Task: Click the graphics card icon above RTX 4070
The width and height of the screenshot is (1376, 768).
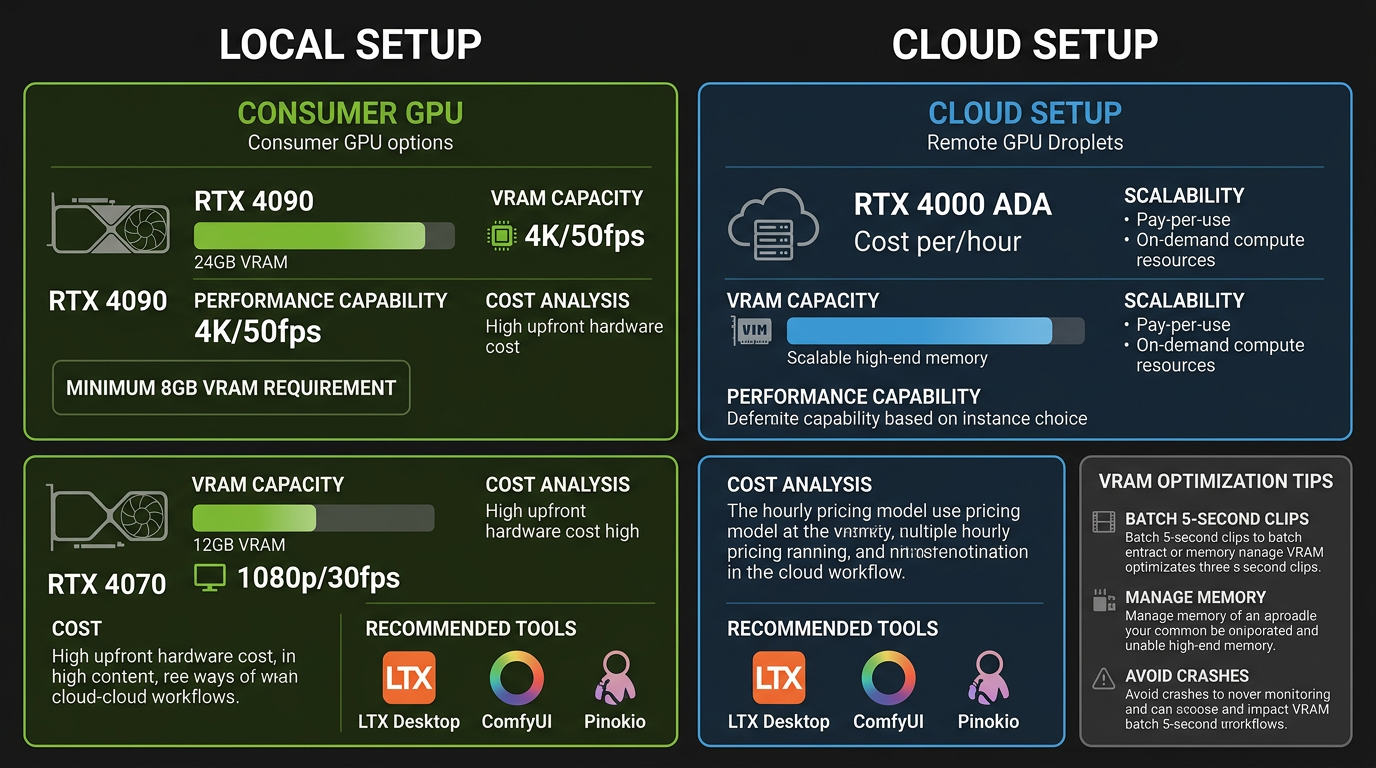Action: (109, 518)
